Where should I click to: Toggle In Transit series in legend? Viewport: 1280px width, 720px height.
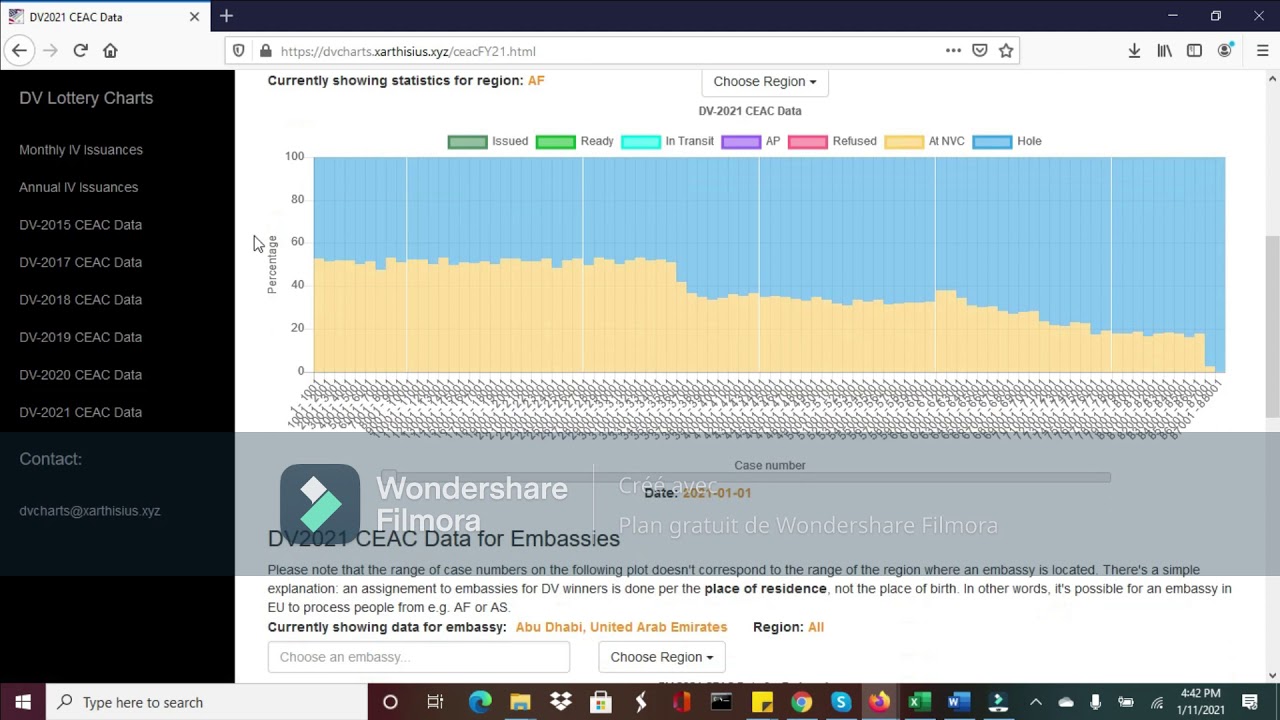(668, 141)
